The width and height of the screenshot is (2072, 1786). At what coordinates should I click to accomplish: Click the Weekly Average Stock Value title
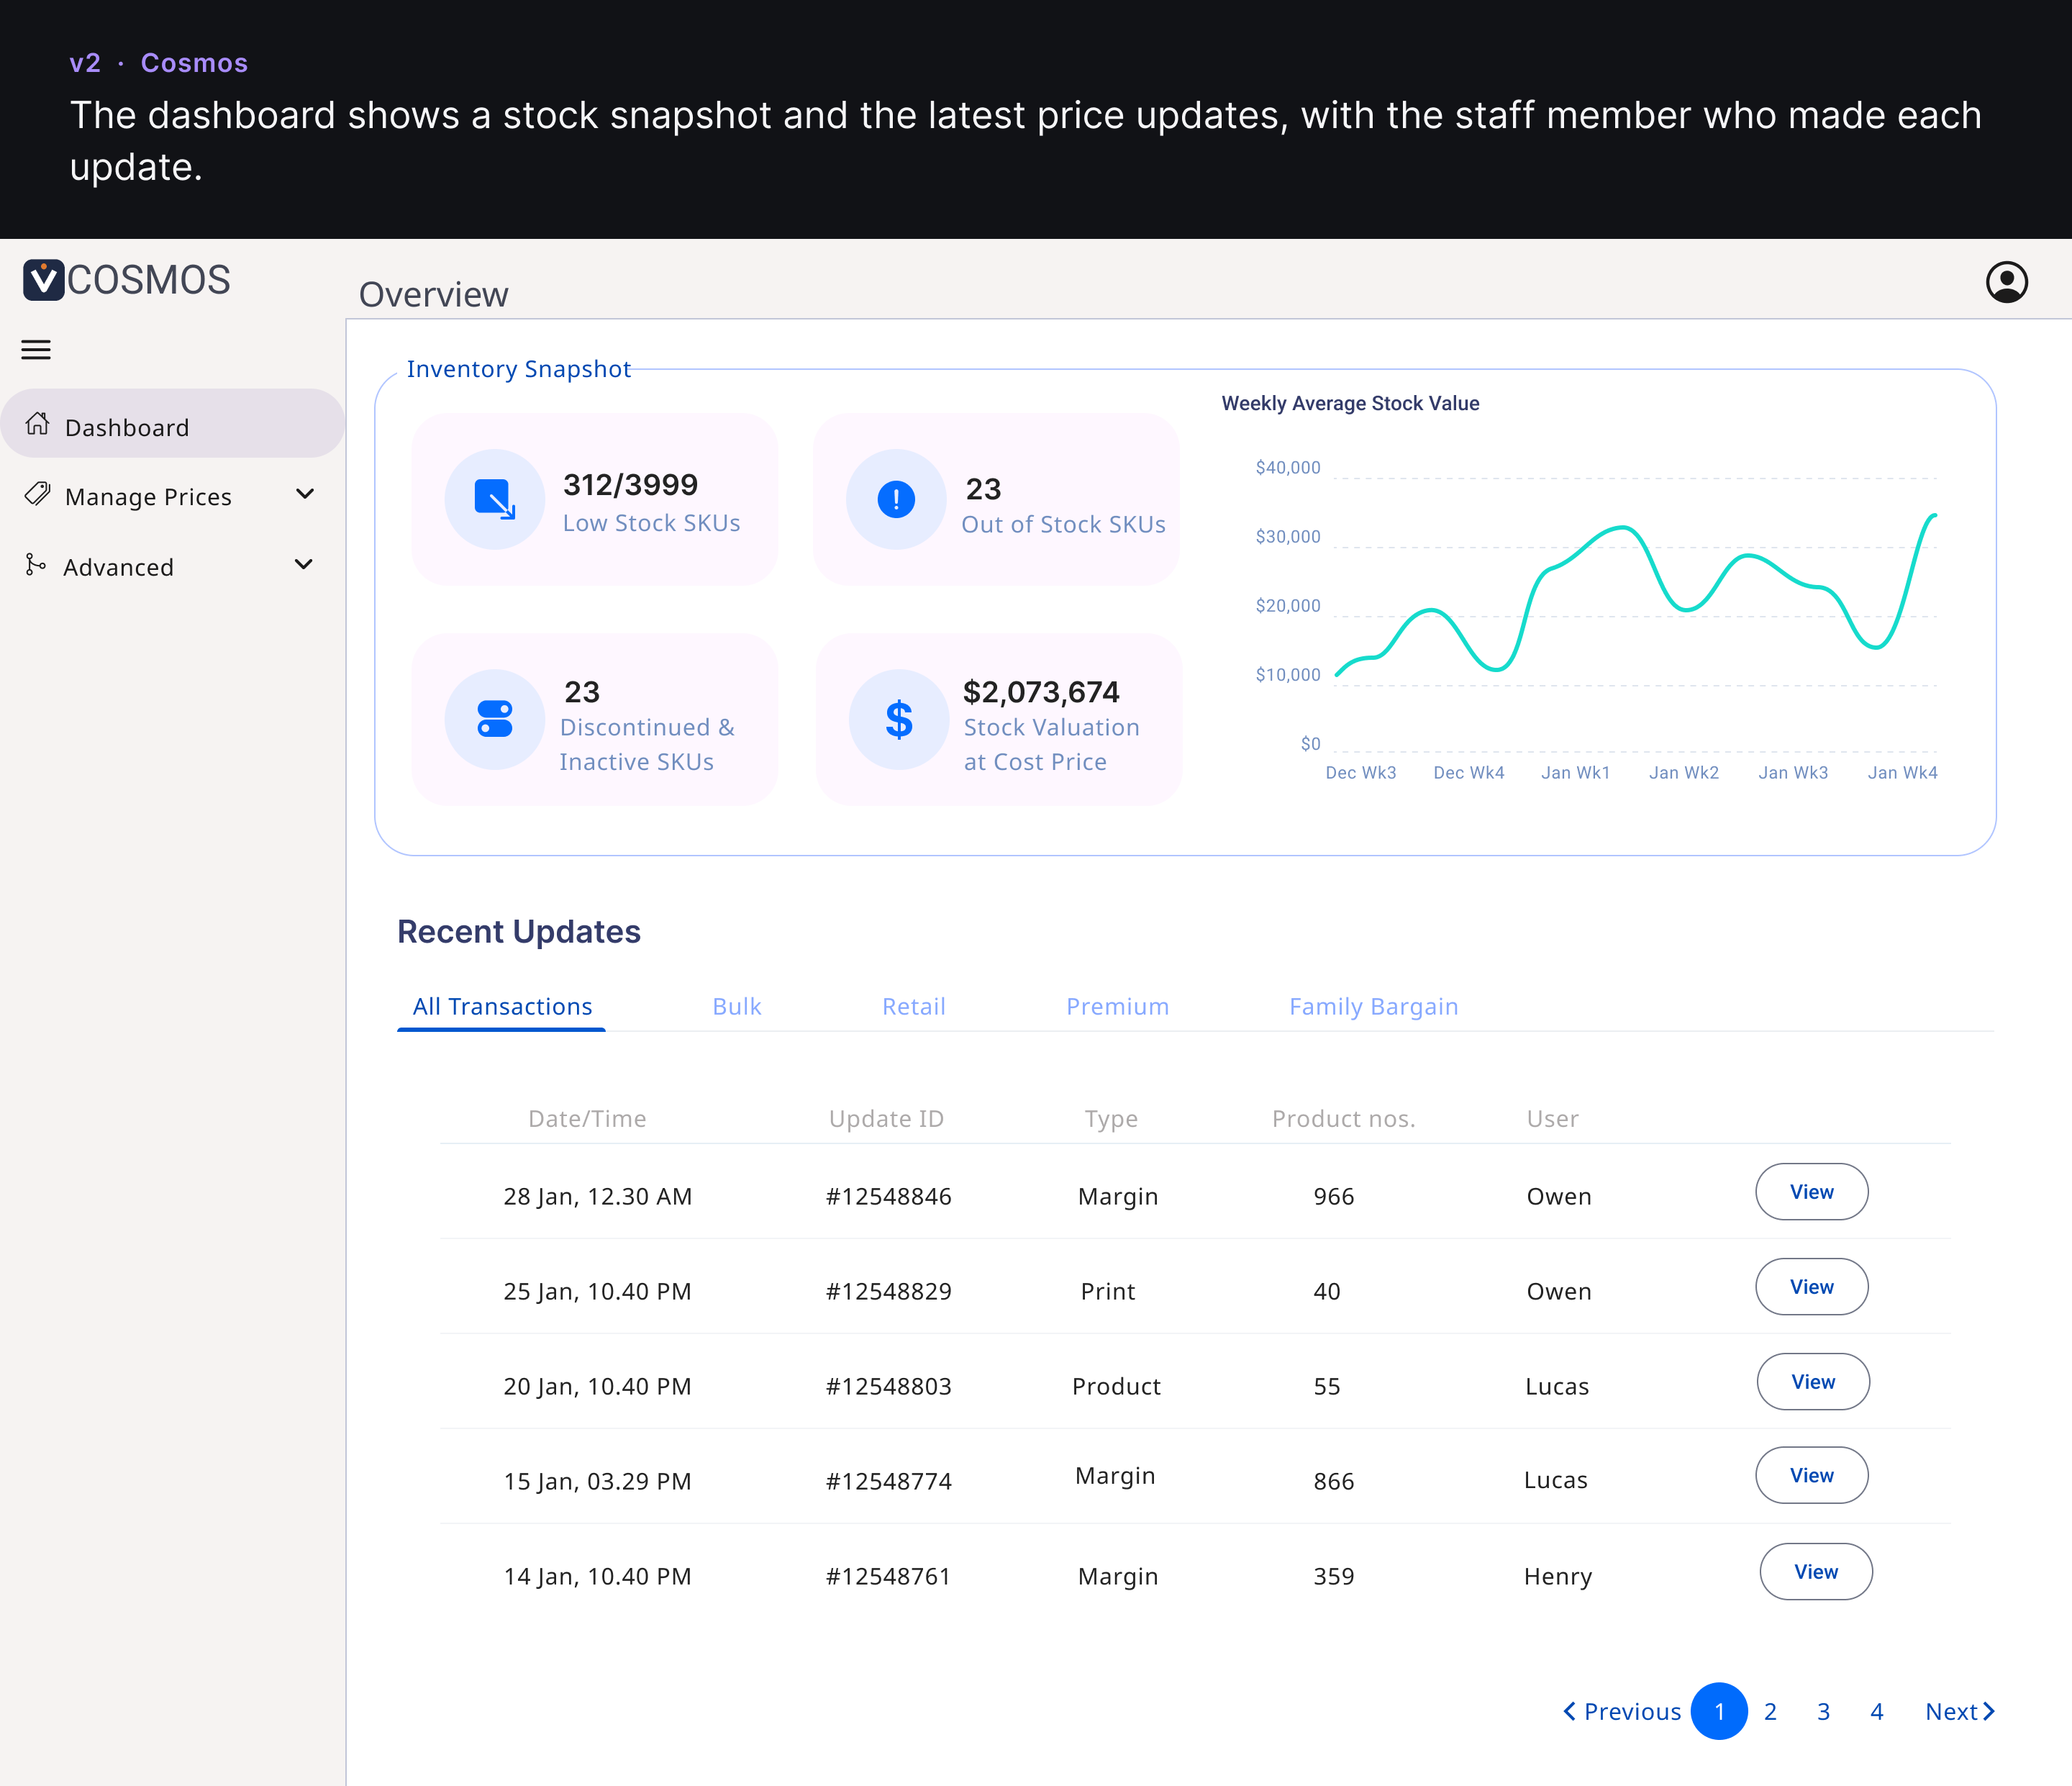point(1350,403)
